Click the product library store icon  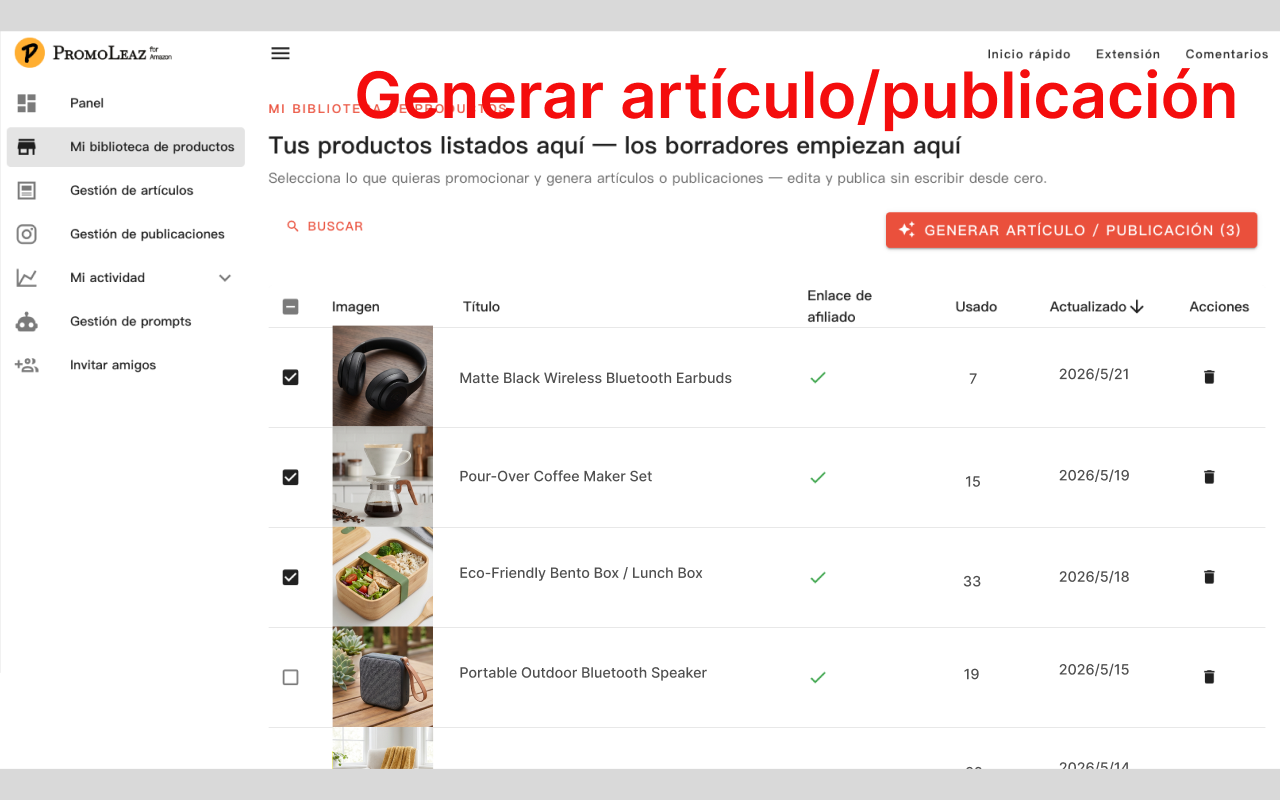(x=27, y=147)
